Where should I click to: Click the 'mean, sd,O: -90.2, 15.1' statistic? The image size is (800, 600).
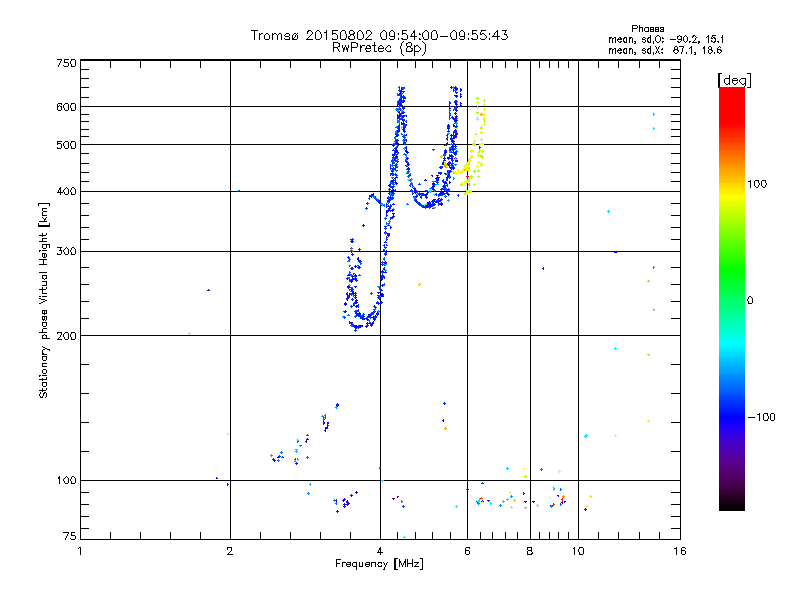coord(666,39)
